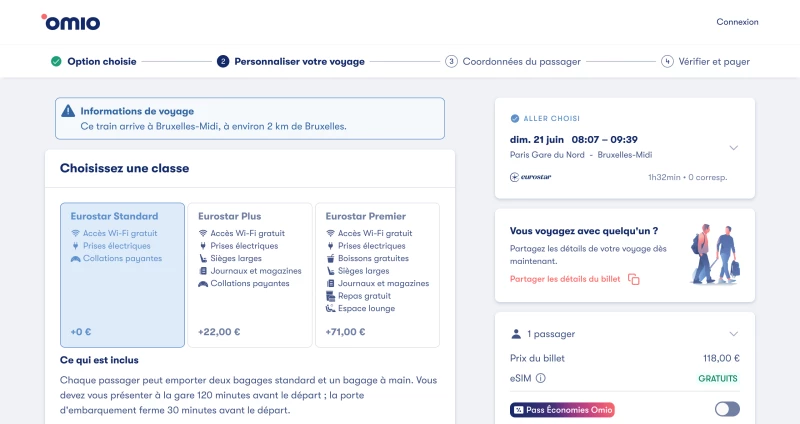The image size is (800, 424).
Task: Click the green check next to Option choisie
Action: [x=56, y=62]
